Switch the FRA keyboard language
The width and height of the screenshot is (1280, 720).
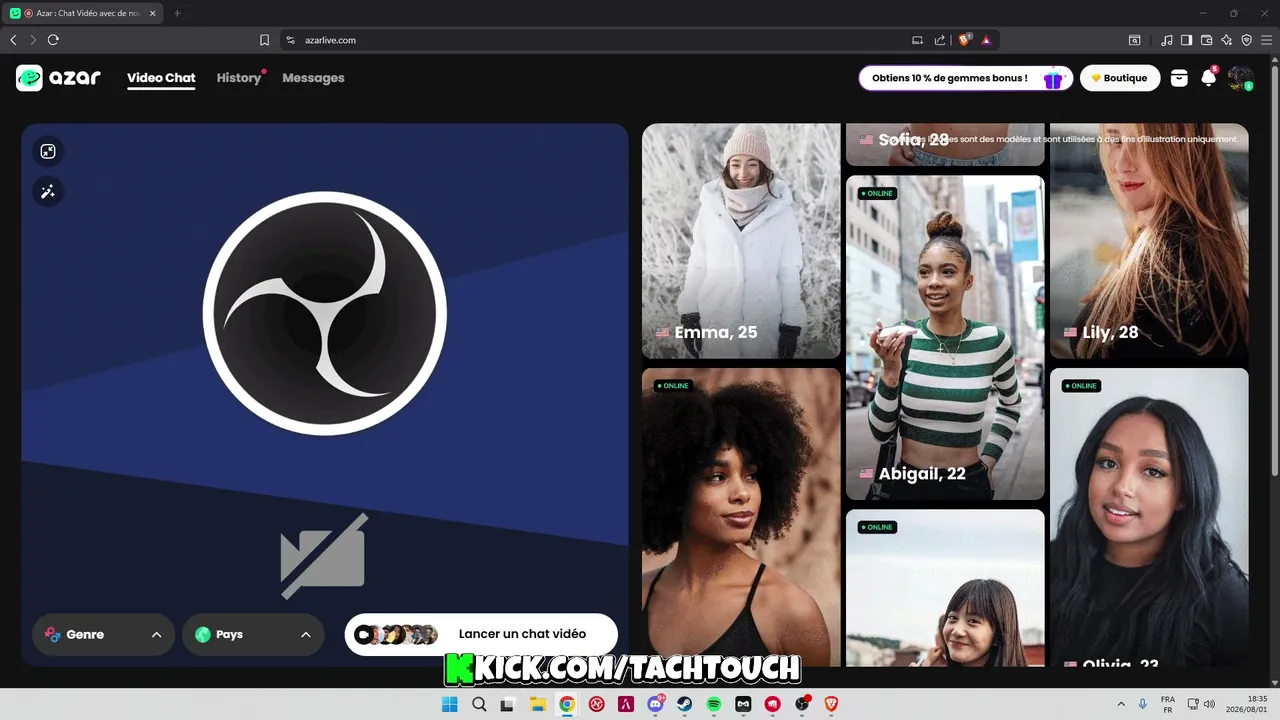click(x=1167, y=704)
